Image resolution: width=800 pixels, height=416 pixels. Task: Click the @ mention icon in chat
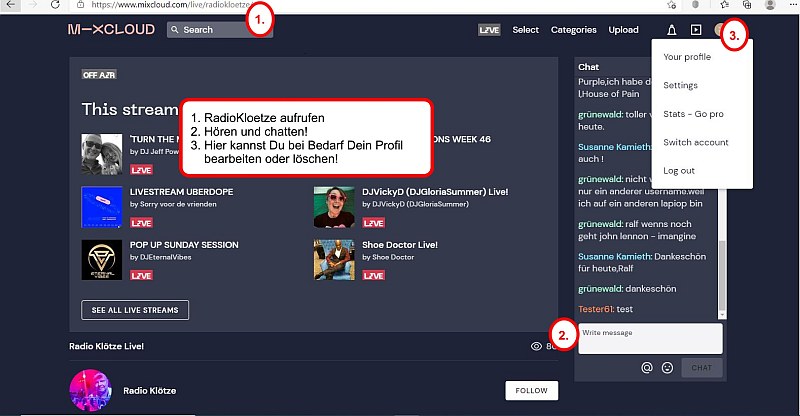[x=647, y=368]
